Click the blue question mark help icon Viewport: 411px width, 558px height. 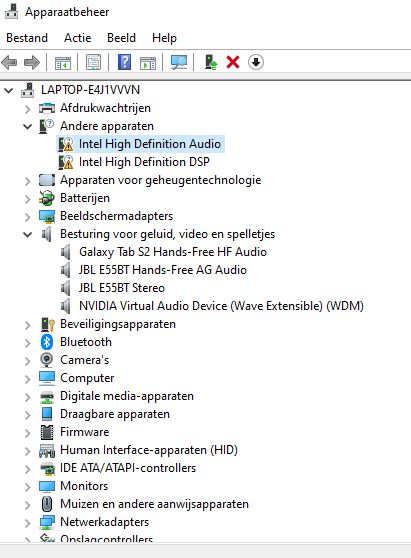125,63
